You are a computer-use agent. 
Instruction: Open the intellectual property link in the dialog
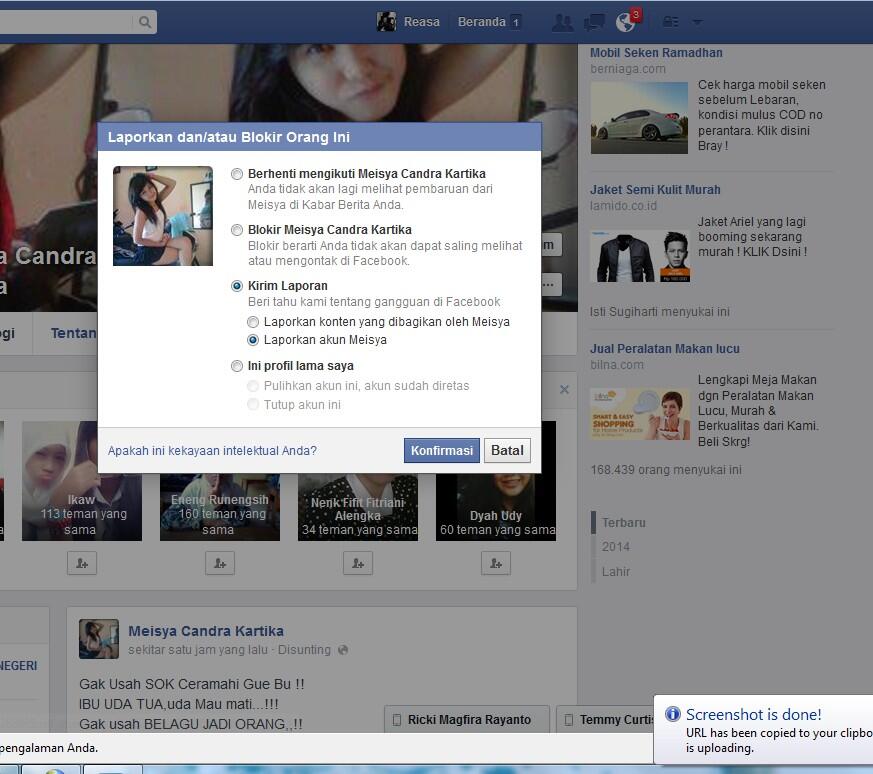tap(211, 450)
